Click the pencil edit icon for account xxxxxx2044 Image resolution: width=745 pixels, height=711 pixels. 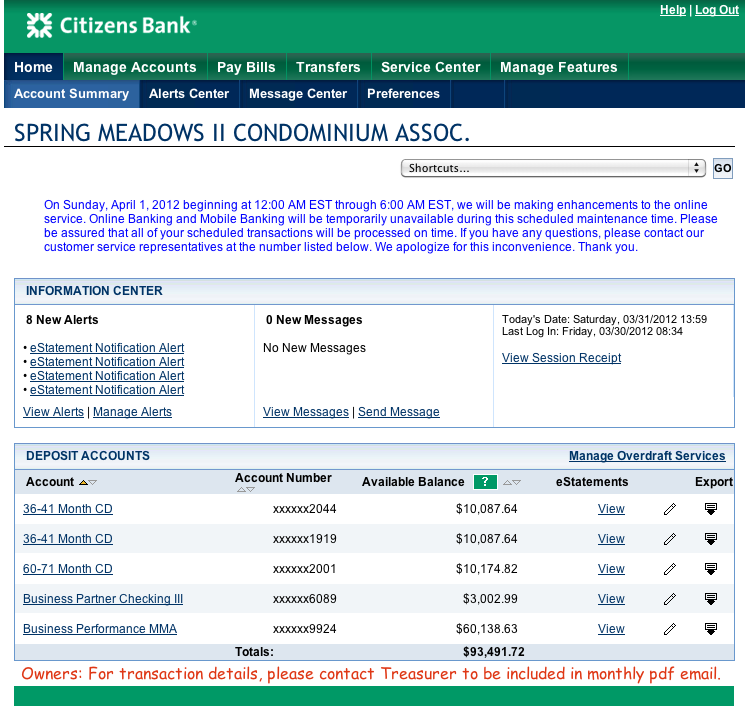[x=670, y=509]
